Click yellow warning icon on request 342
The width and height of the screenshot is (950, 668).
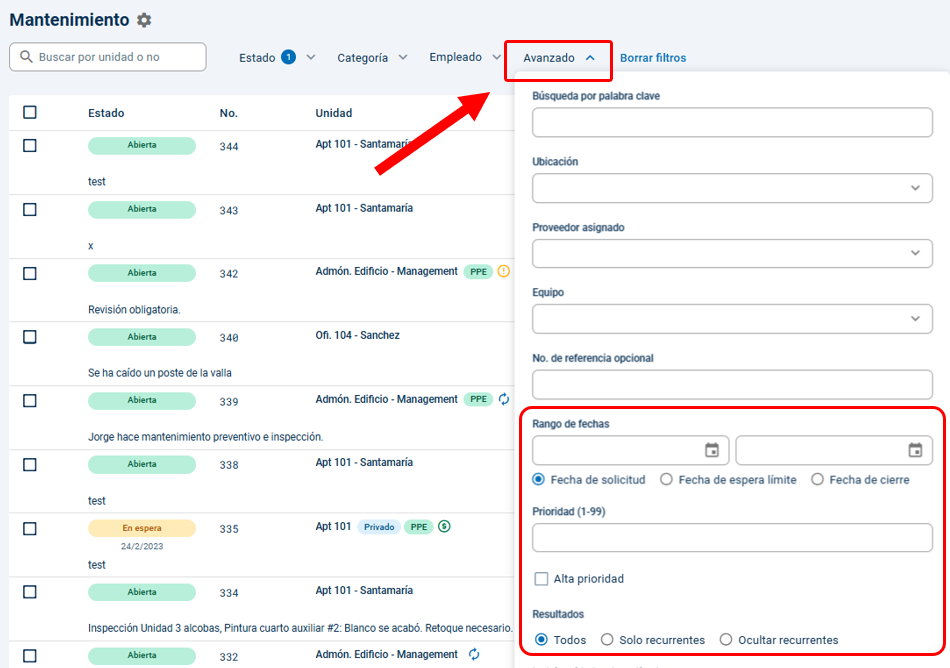[x=503, y=271]
